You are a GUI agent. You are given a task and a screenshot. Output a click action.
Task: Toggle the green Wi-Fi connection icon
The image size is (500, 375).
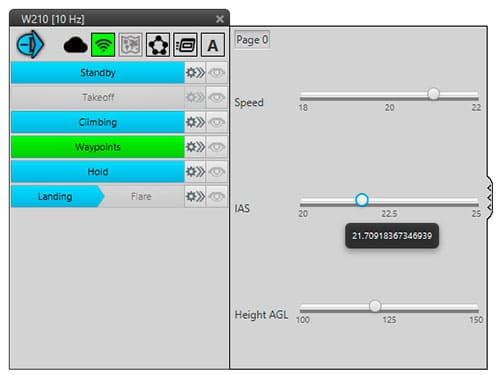tap(103, 45)
